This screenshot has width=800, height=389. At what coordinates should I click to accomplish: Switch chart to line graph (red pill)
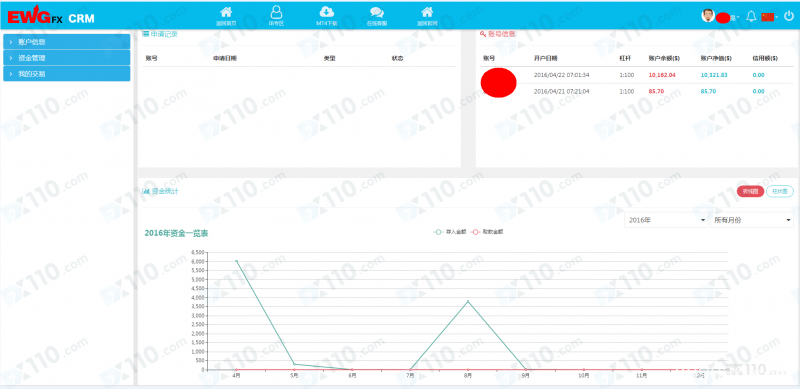[x=750, y=191]
